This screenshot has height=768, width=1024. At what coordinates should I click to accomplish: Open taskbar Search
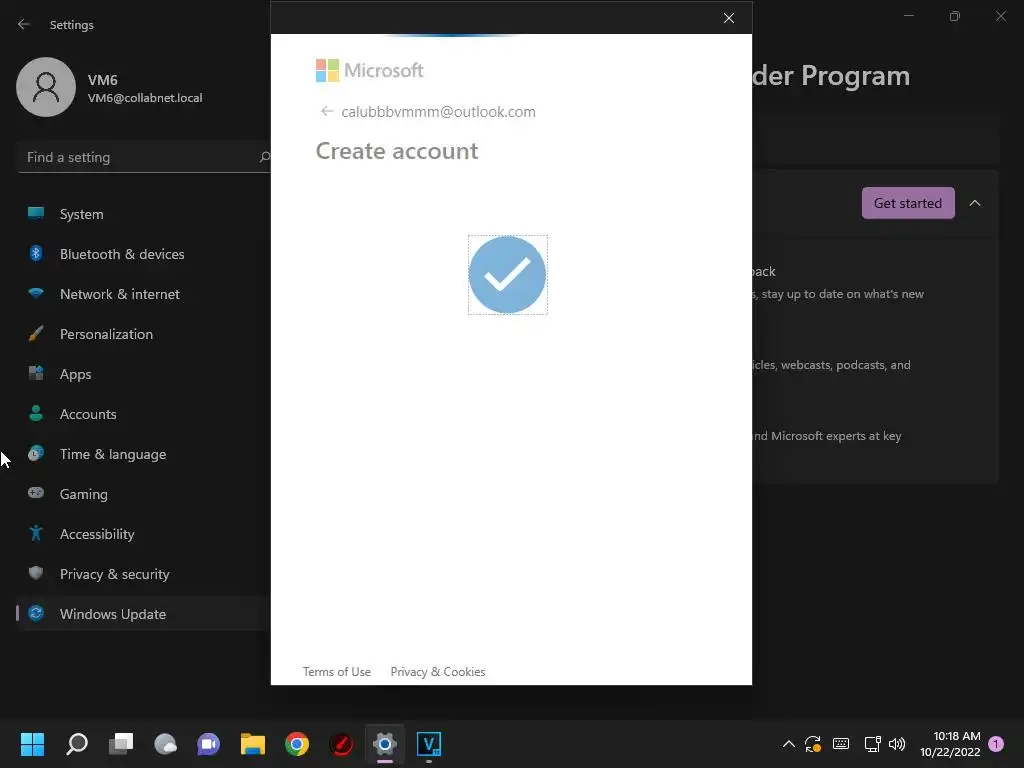[77, 744]
